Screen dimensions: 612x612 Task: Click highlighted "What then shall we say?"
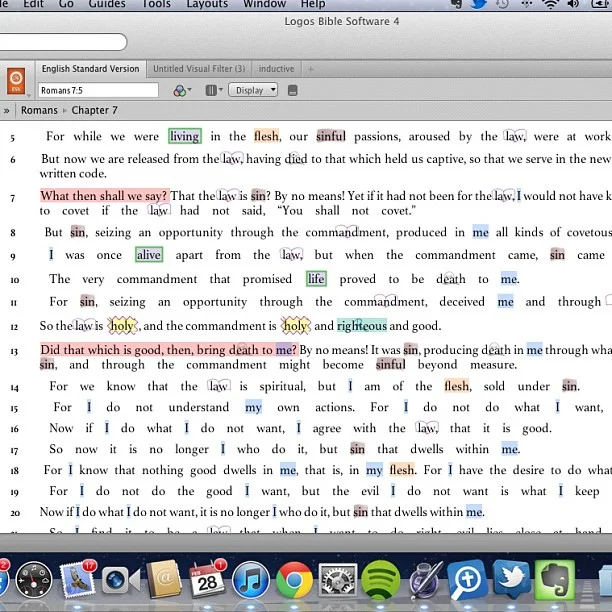point(105,196)
